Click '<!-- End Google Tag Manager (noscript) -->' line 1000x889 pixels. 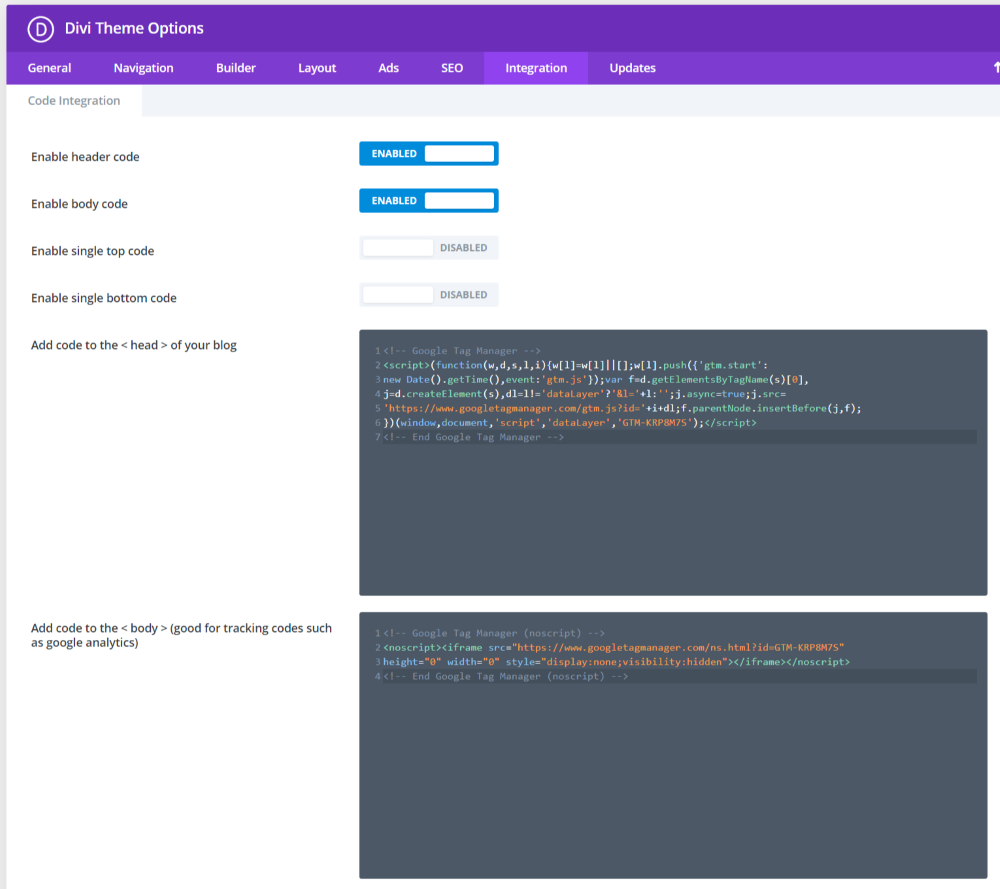[x=505, y=677]
